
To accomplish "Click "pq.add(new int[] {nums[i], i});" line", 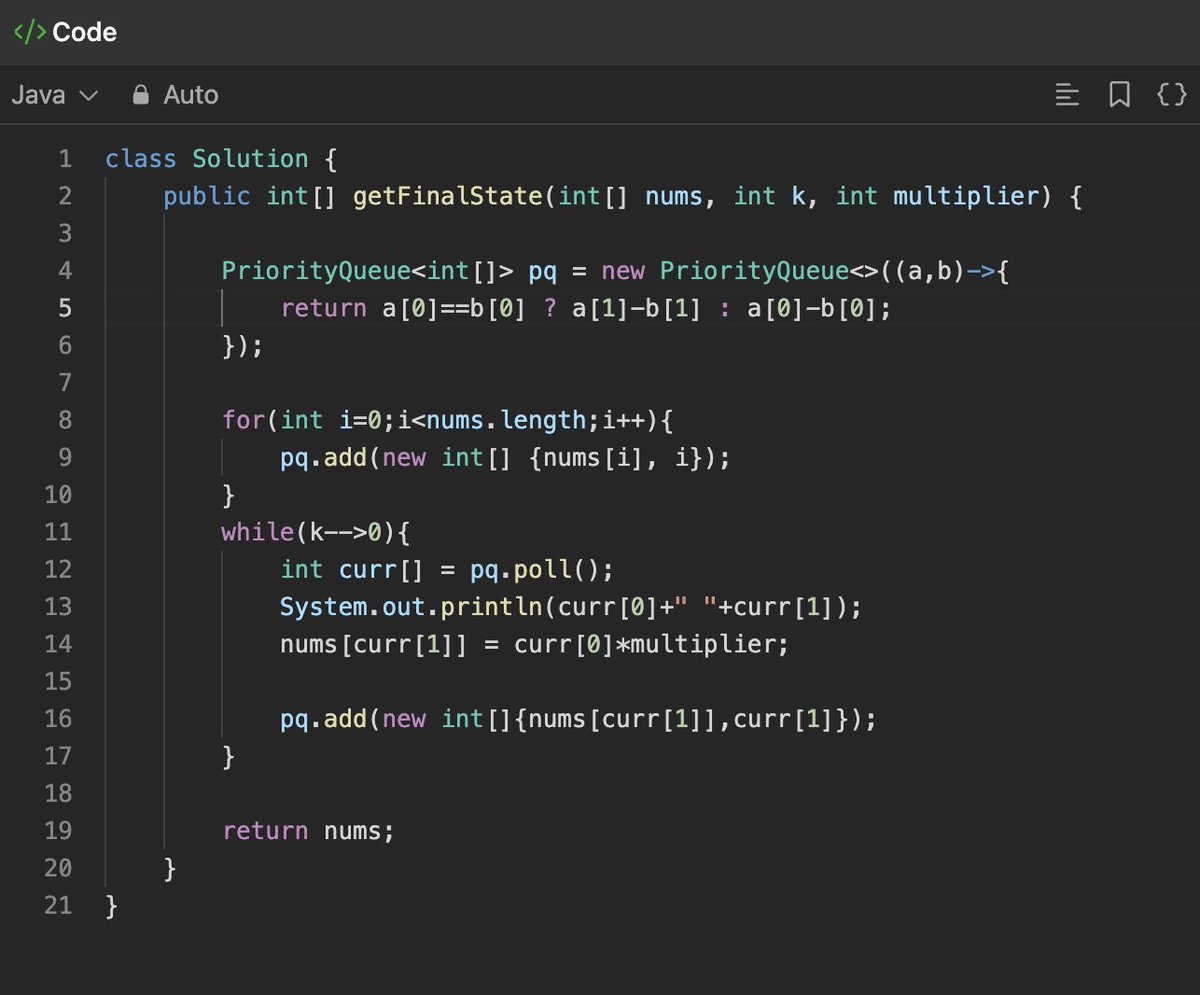I will pyautogui.click(x=506, y=458).
